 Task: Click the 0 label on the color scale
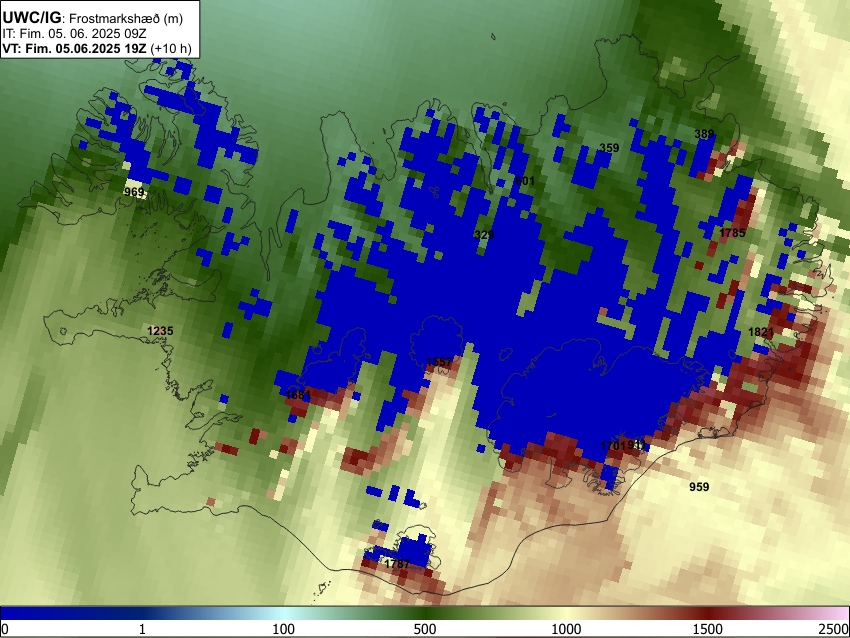tap(5, 629)
